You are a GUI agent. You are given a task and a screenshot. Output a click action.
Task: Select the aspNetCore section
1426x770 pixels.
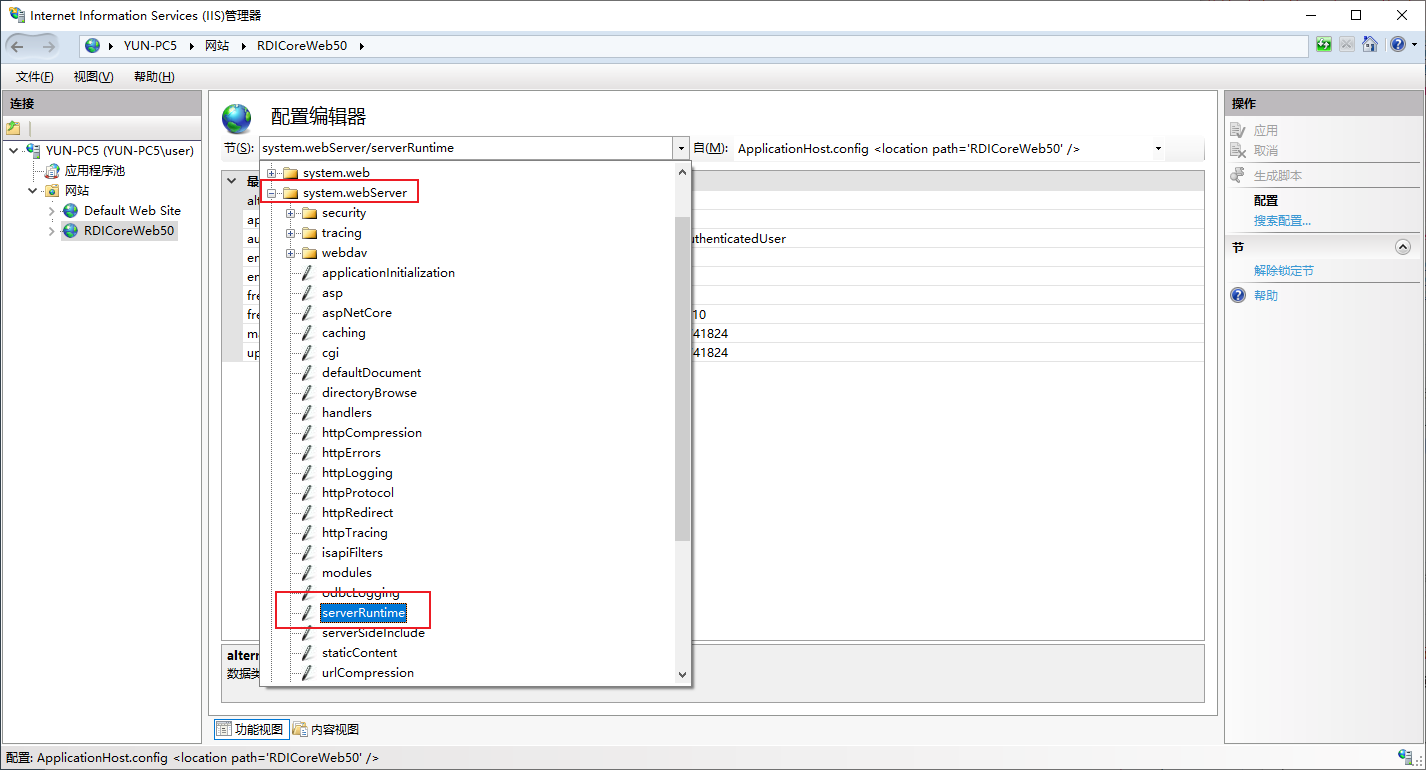pyautogui.click(x=356, y=313)
